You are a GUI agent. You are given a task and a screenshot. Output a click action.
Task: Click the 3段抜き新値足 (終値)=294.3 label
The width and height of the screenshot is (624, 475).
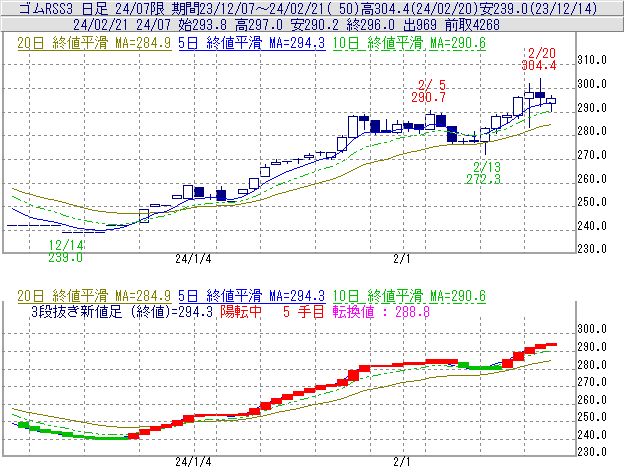pyautogui.click(x=122, y=311)
